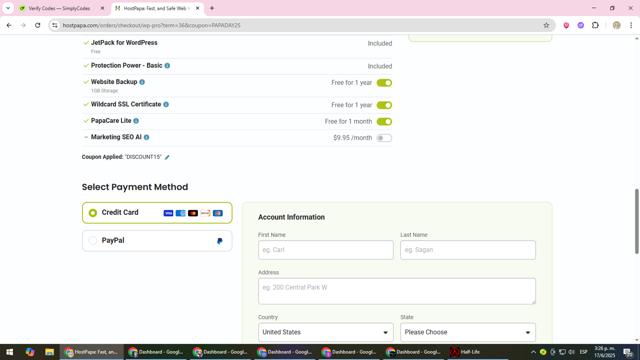
Task: Open the tab search dropdown arrow
Action: point(8,8)
